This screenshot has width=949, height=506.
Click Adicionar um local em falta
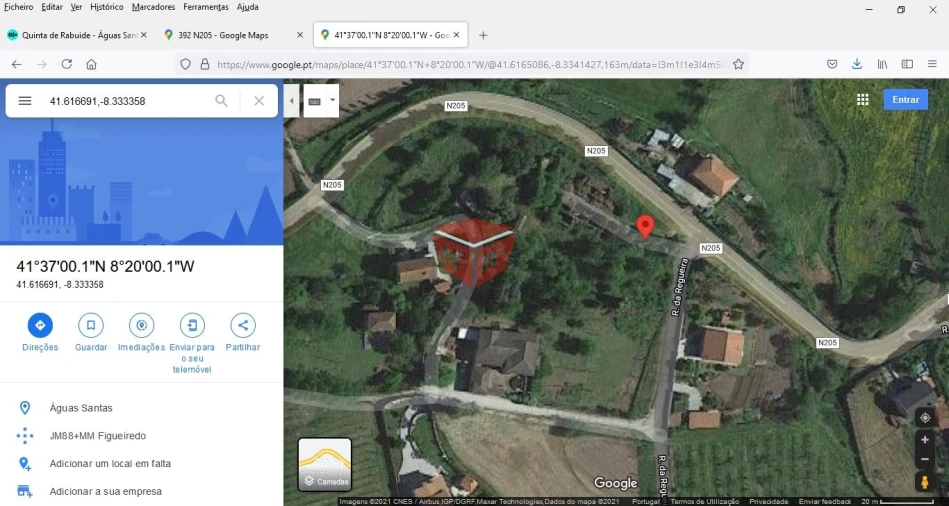(x=110, y=464)
